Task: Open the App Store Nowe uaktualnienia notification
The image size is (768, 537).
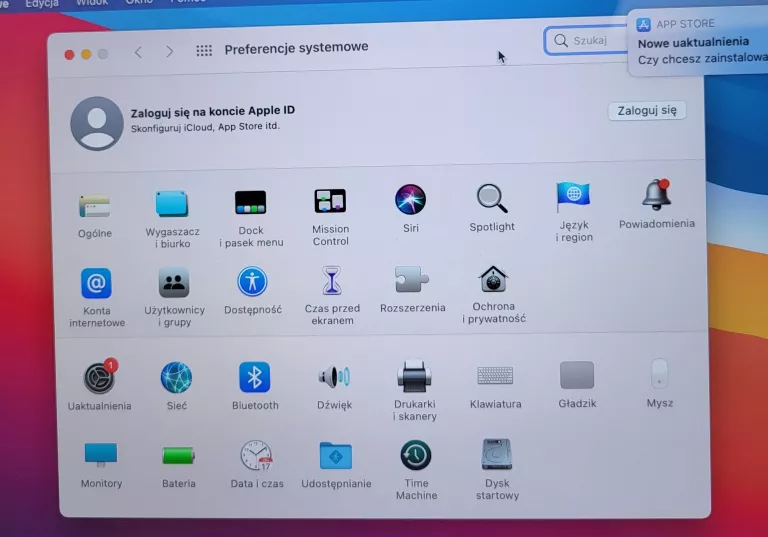Action: click(x=697, y=42)
